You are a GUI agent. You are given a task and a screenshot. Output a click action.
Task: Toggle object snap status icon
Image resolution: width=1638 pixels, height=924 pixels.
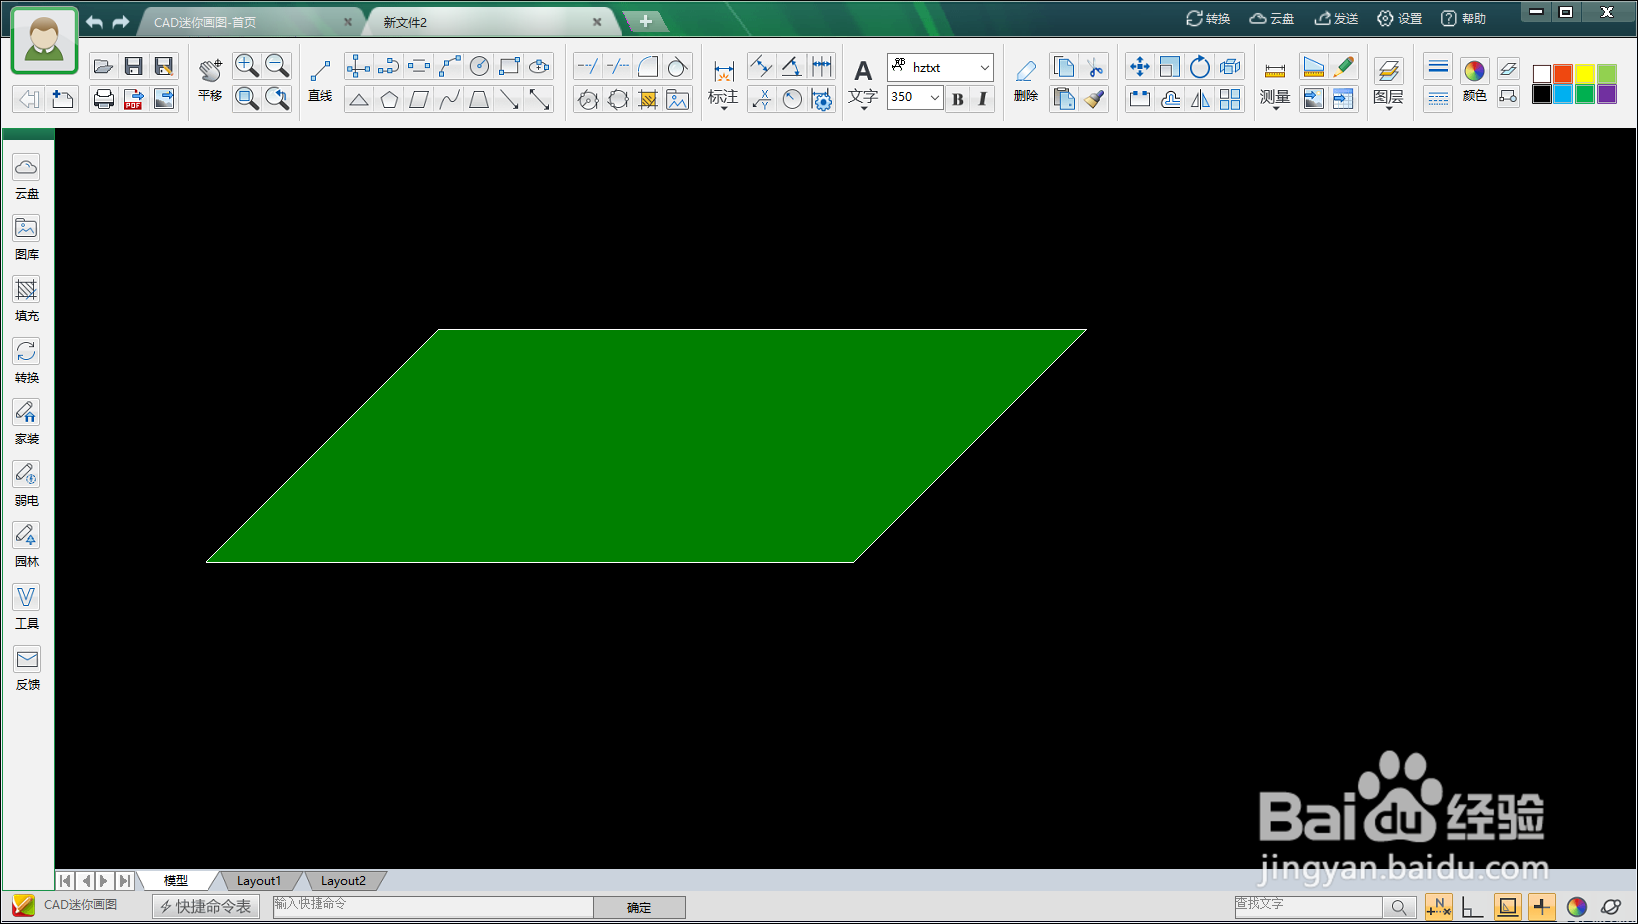tap(1507, 907)
